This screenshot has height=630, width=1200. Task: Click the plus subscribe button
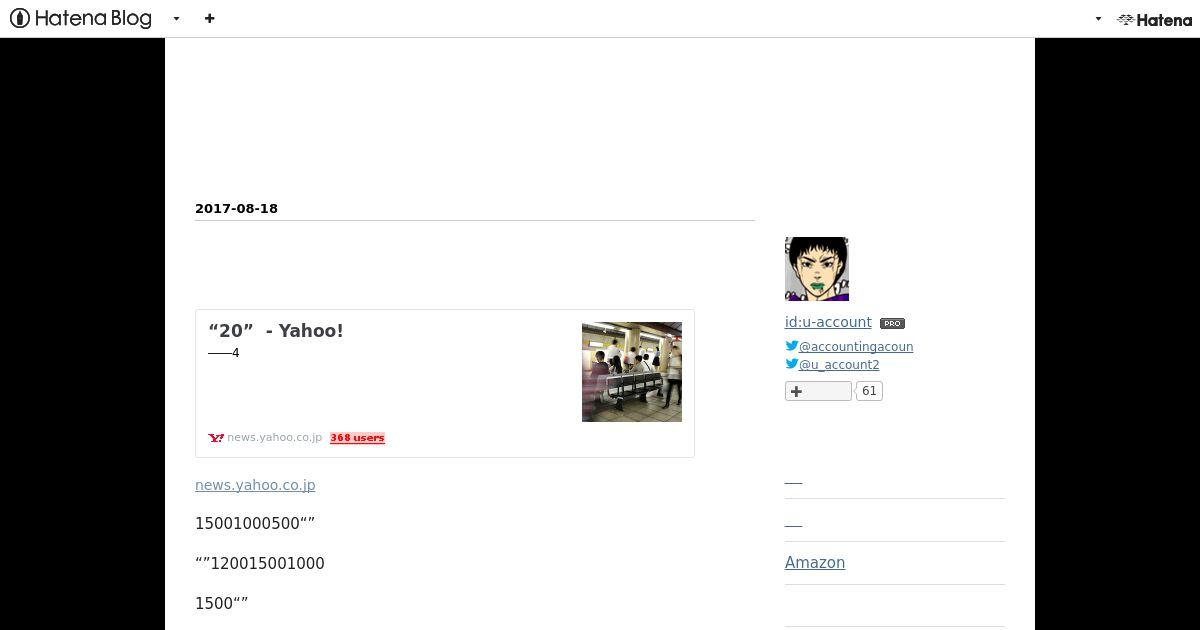(x=818, y=391)
